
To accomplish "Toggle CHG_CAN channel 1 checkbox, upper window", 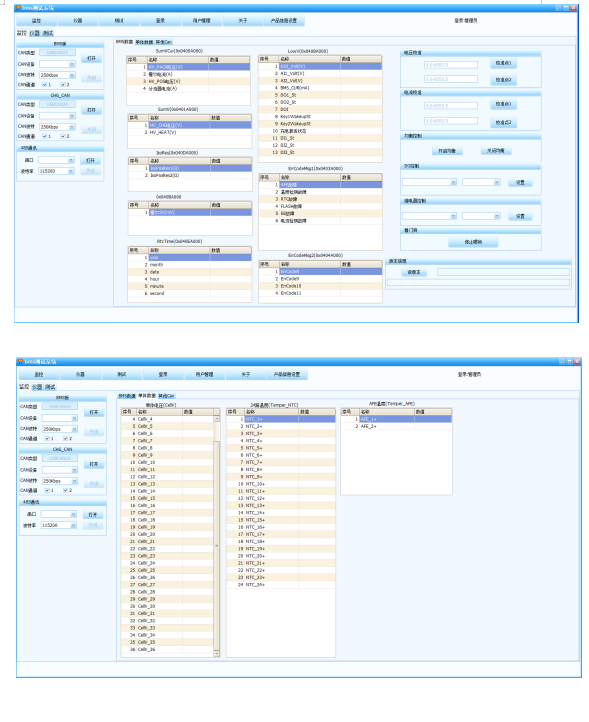I will (45, 136).
